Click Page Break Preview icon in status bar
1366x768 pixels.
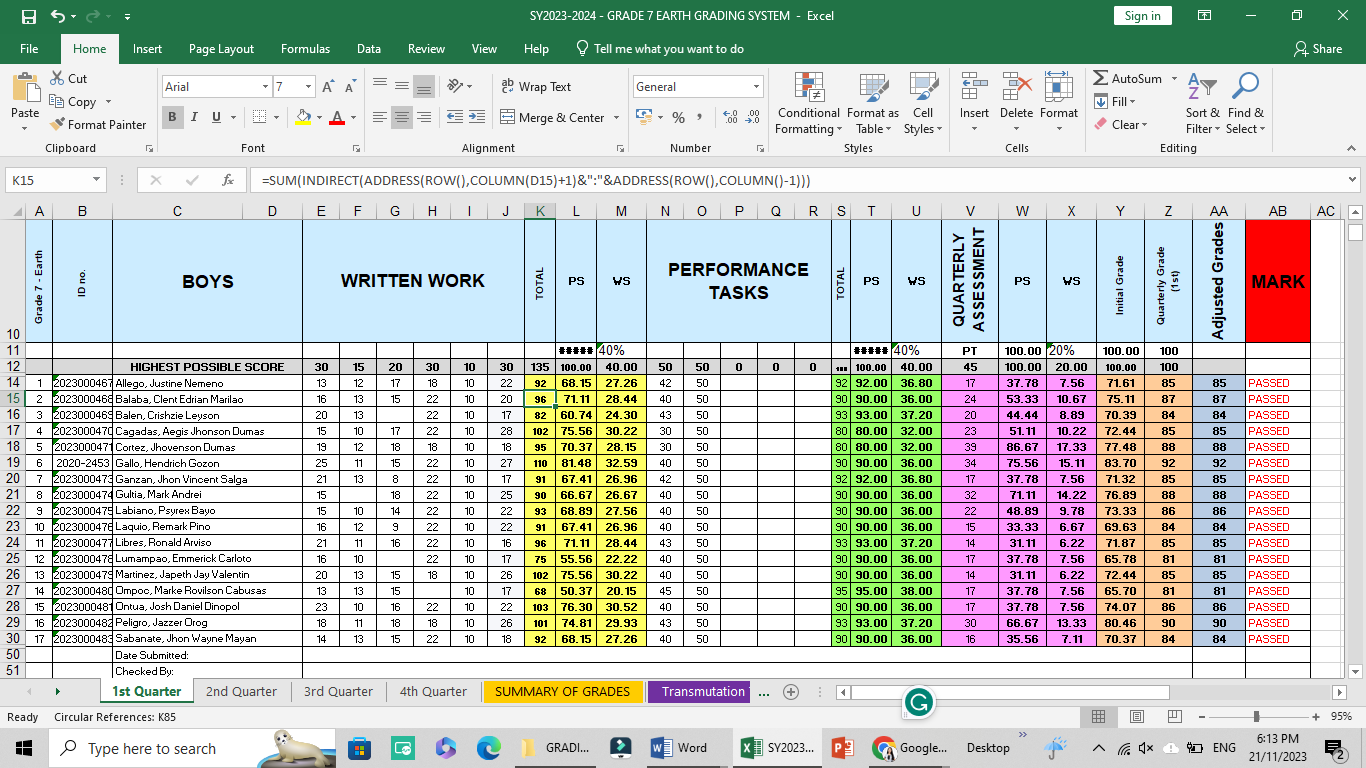pyautogui.click(x=1175, y=717)
